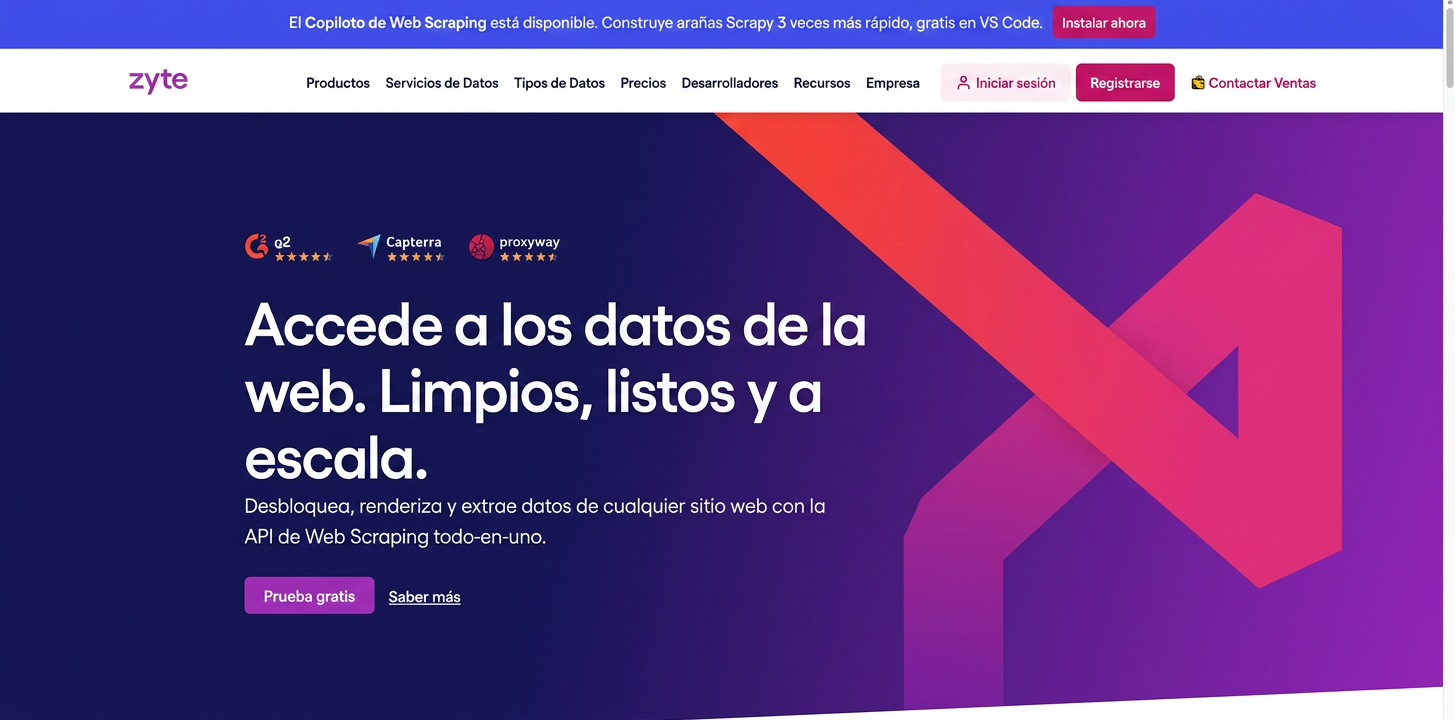Click the proxyway logo icon
The height and width of the screenshot is (720, 1455).
482,247
